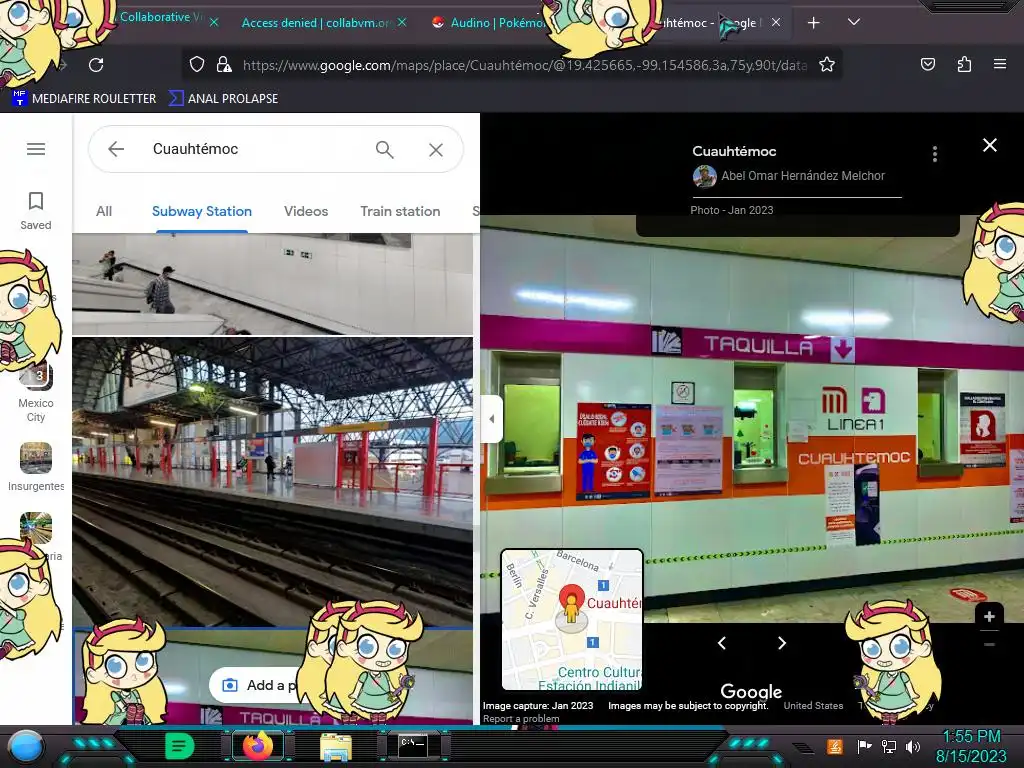The image size is (1024, 768).
Task: Open the escalator photo thumbnail
Action: 272,284
